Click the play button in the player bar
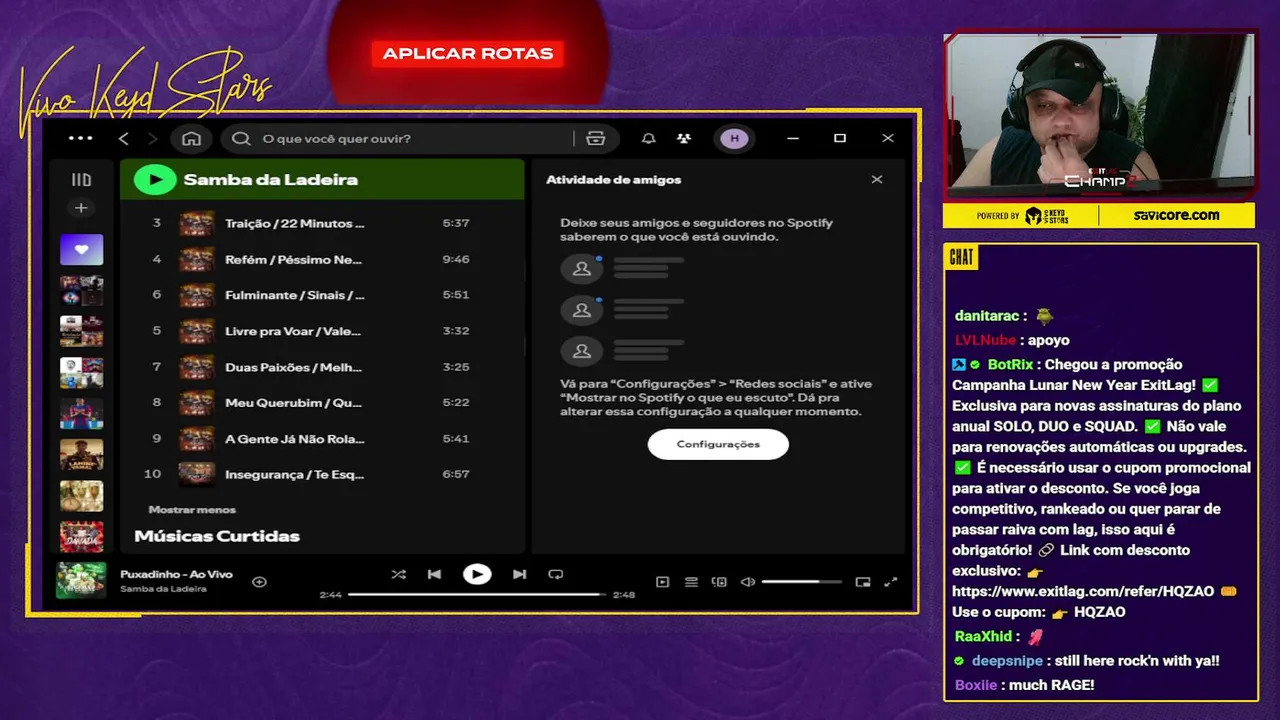This screenshot has width=1280, height=720. point(477,574)
